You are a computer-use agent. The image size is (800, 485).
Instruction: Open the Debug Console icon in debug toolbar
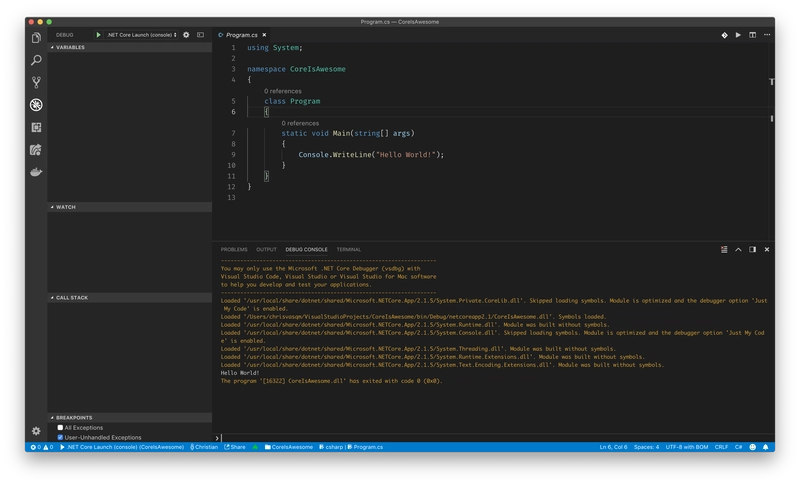(201, 35)
